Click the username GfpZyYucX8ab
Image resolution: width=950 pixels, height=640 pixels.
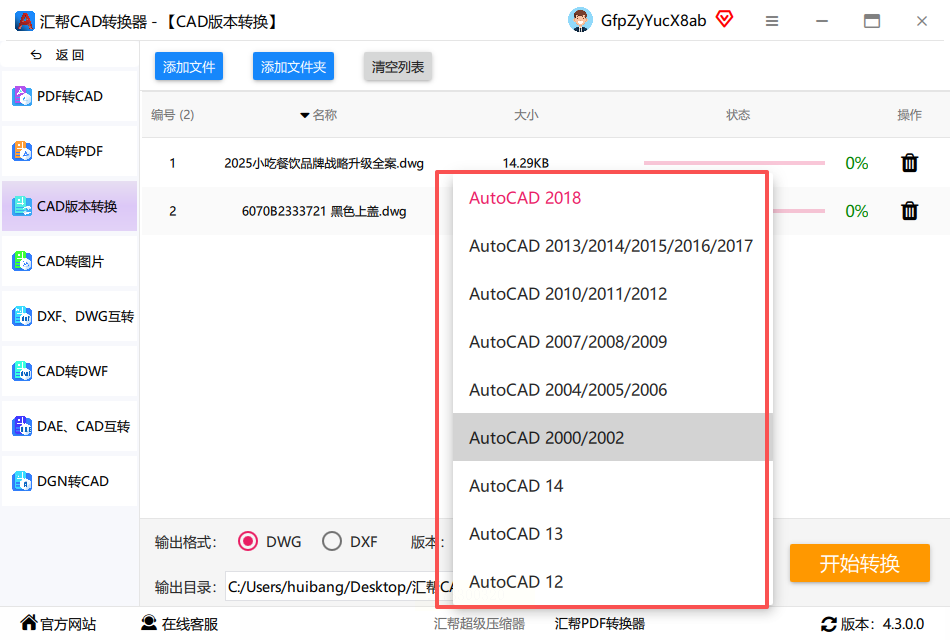point(653,21)
